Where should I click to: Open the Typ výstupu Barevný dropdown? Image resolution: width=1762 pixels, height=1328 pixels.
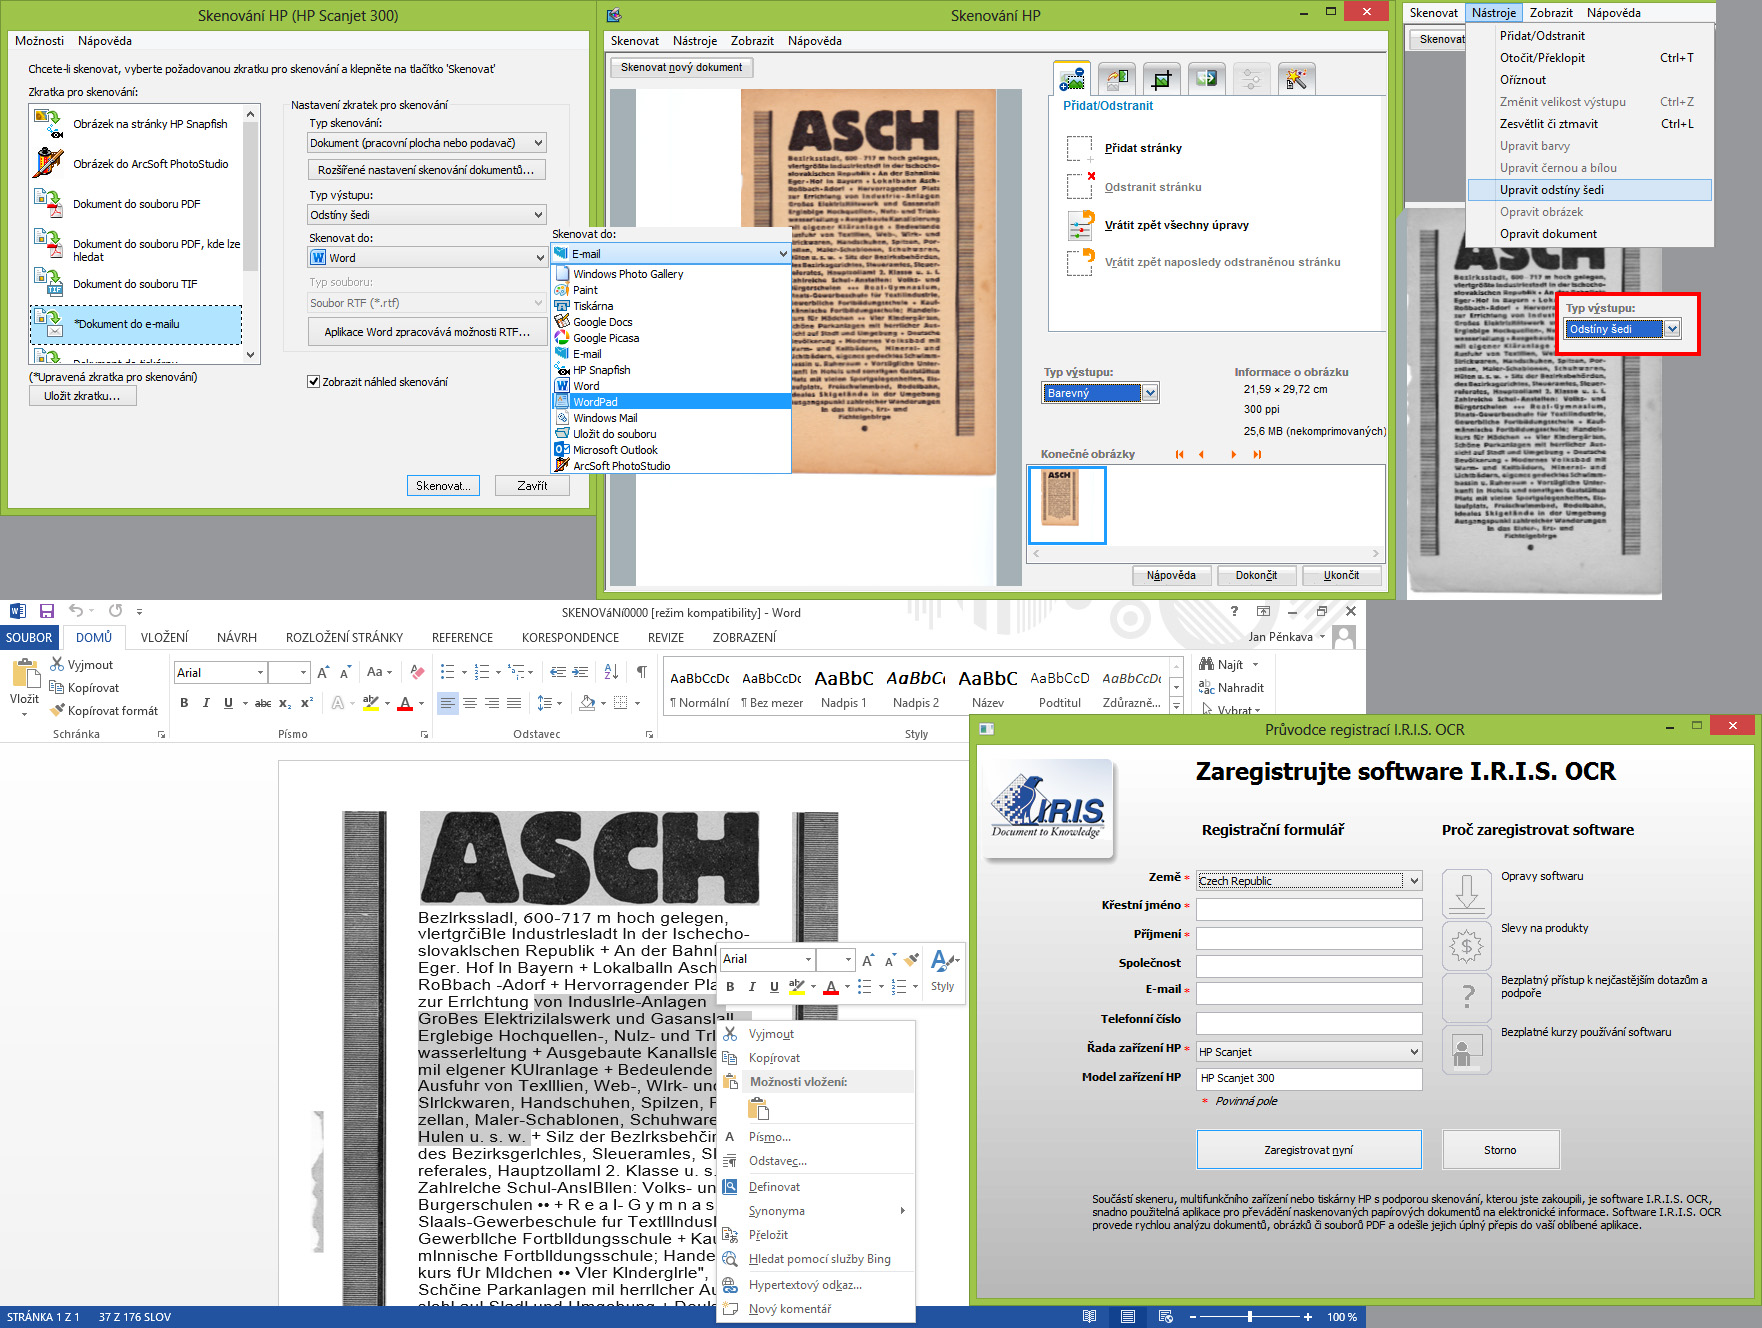[1100, 393]
